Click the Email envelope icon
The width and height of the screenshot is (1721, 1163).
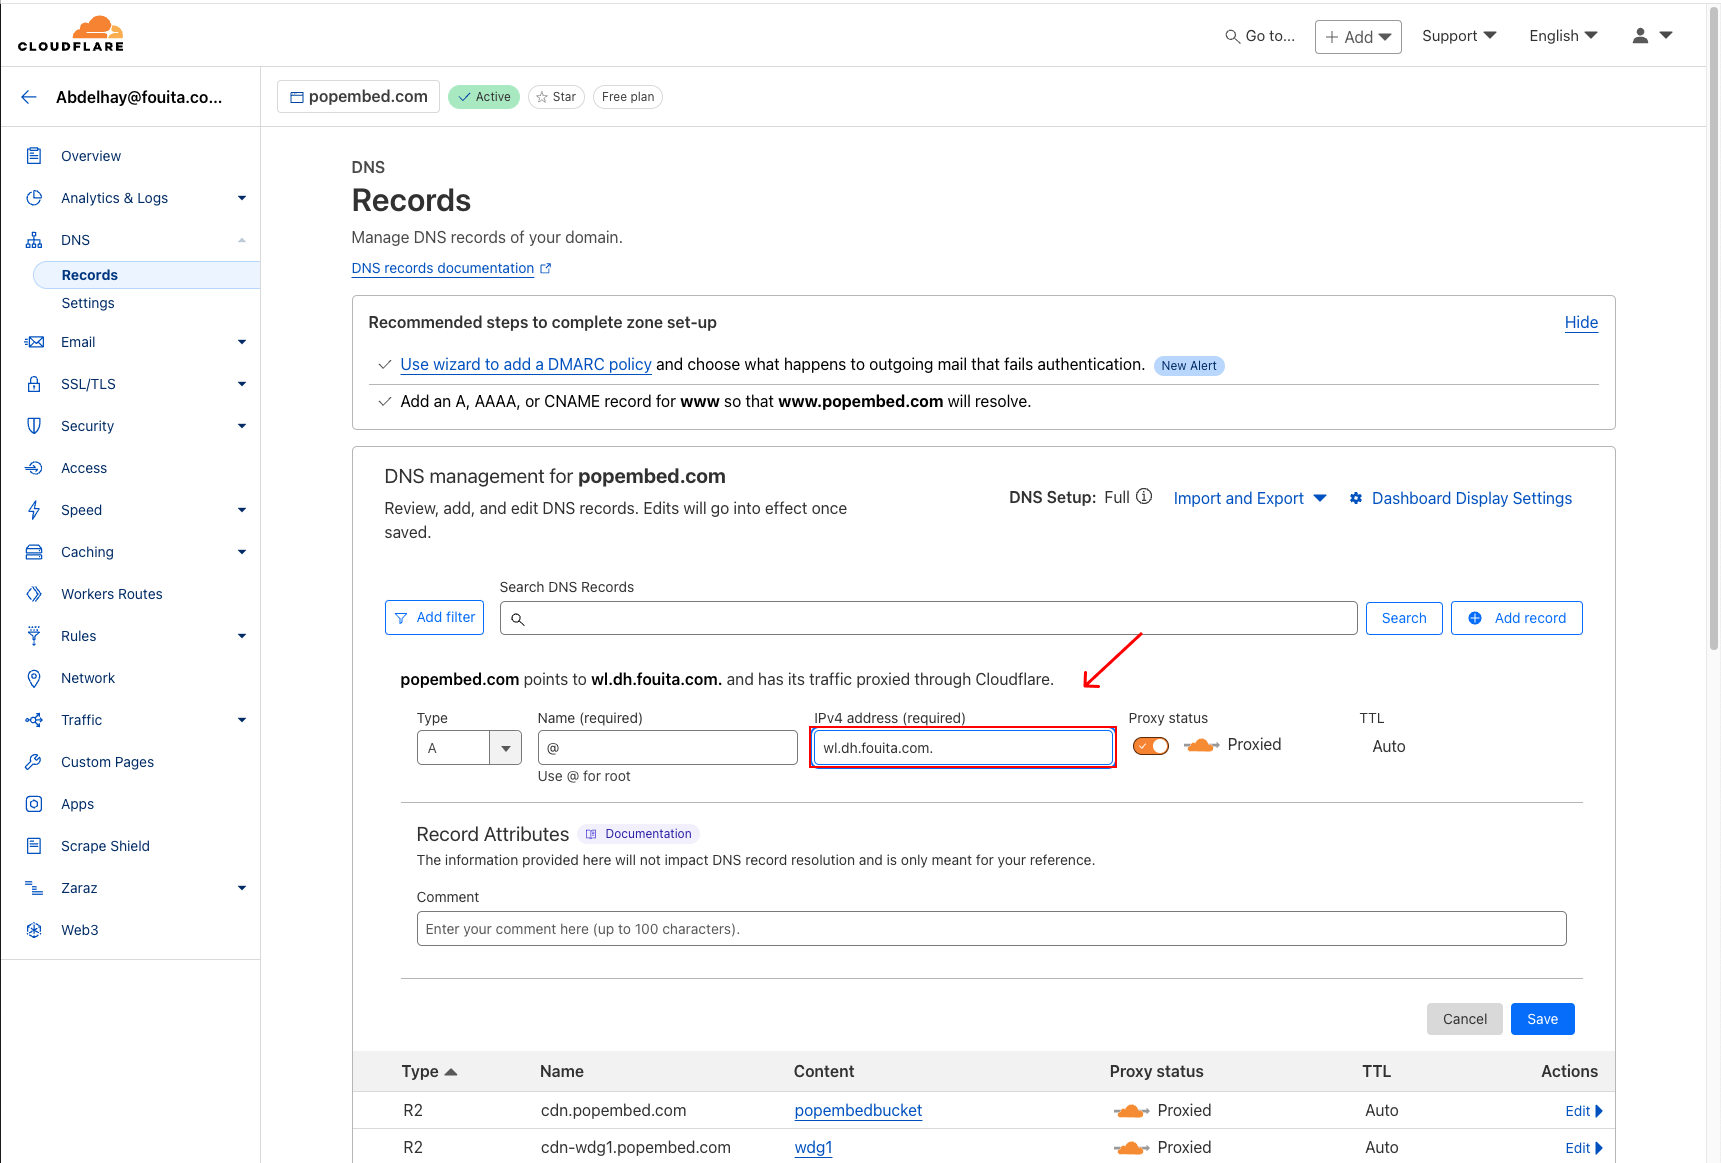pos(34,342)
